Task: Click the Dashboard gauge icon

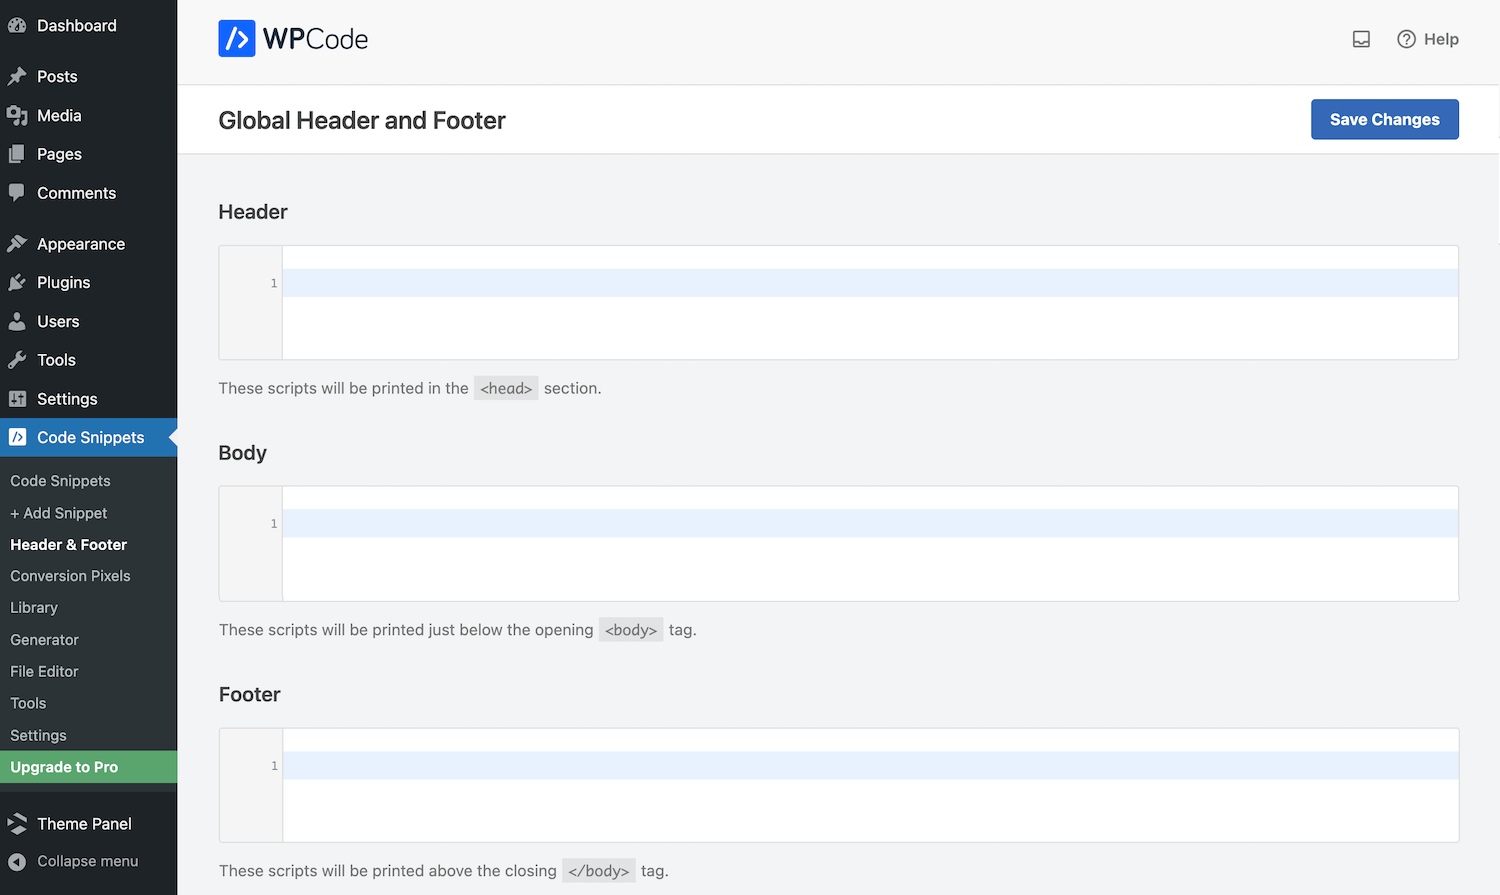Action: (x=17, y=26)
